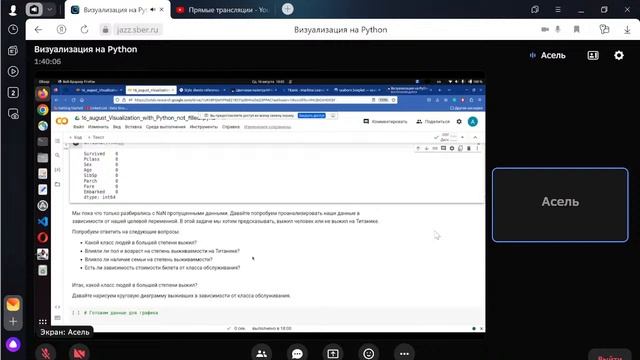640x360 pixels.
Task: Open the Yandex Mail icon in sidebar
Action: pos(13,304)
